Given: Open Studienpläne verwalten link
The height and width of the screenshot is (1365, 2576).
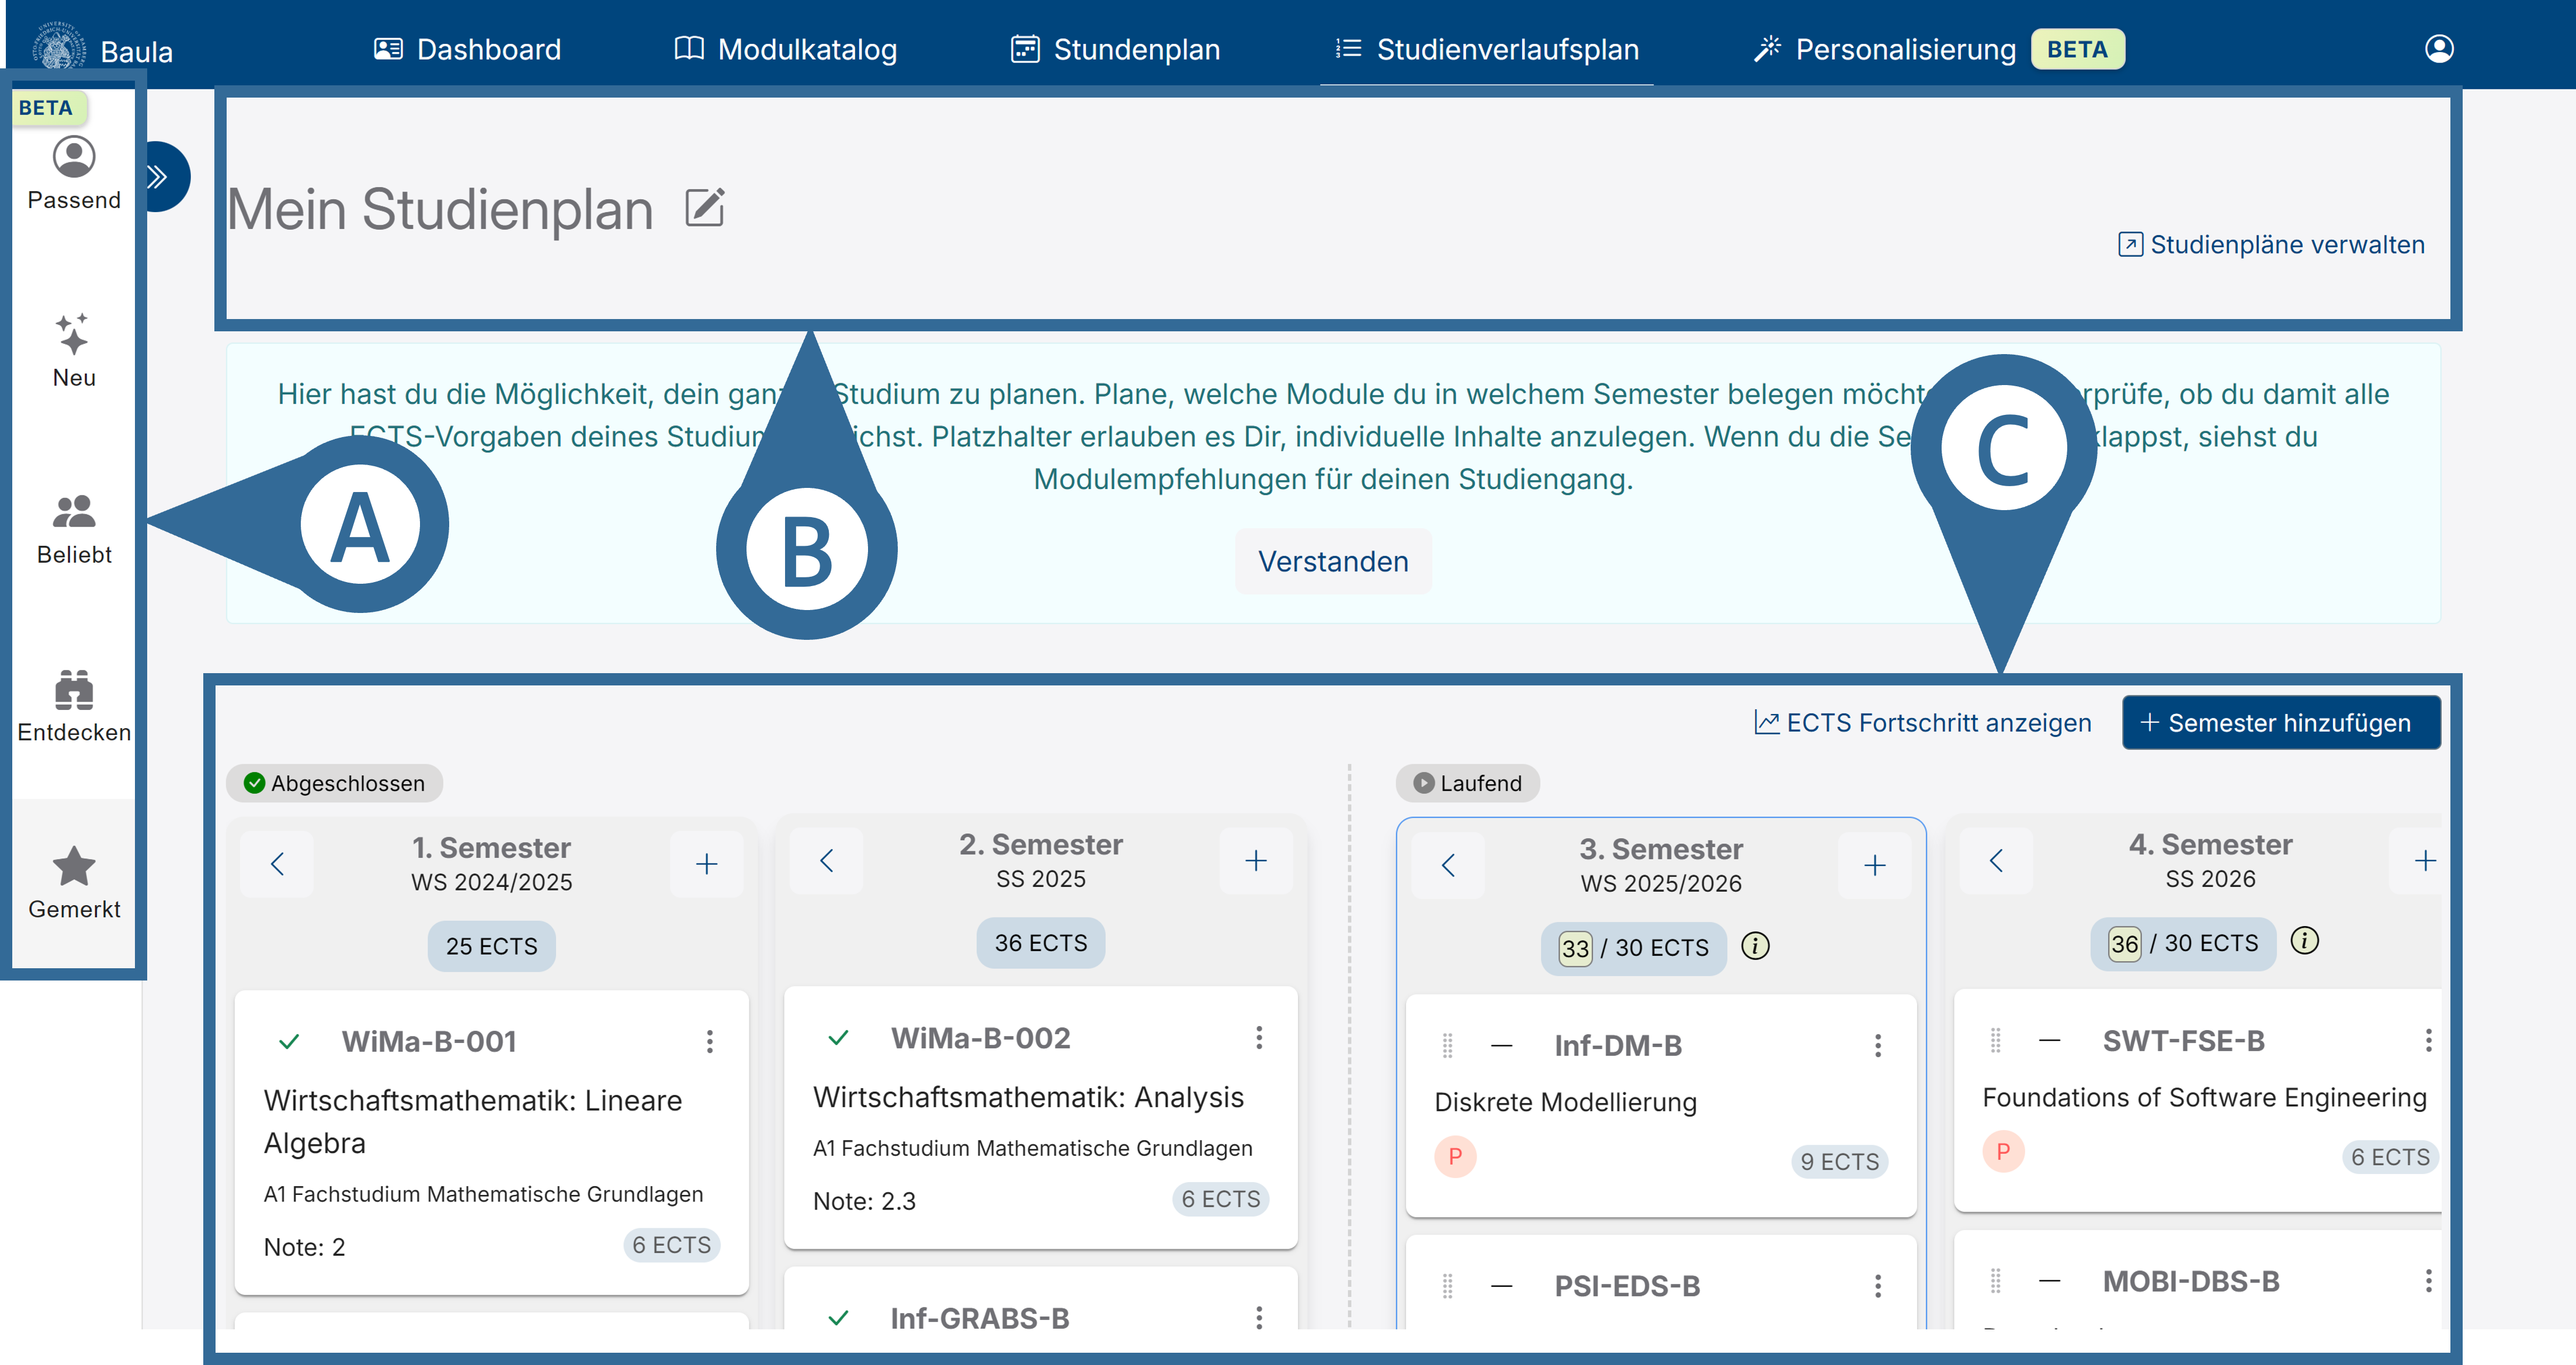Looking at the screenshot, I should pyautogui.click(x=2271, y=244).
